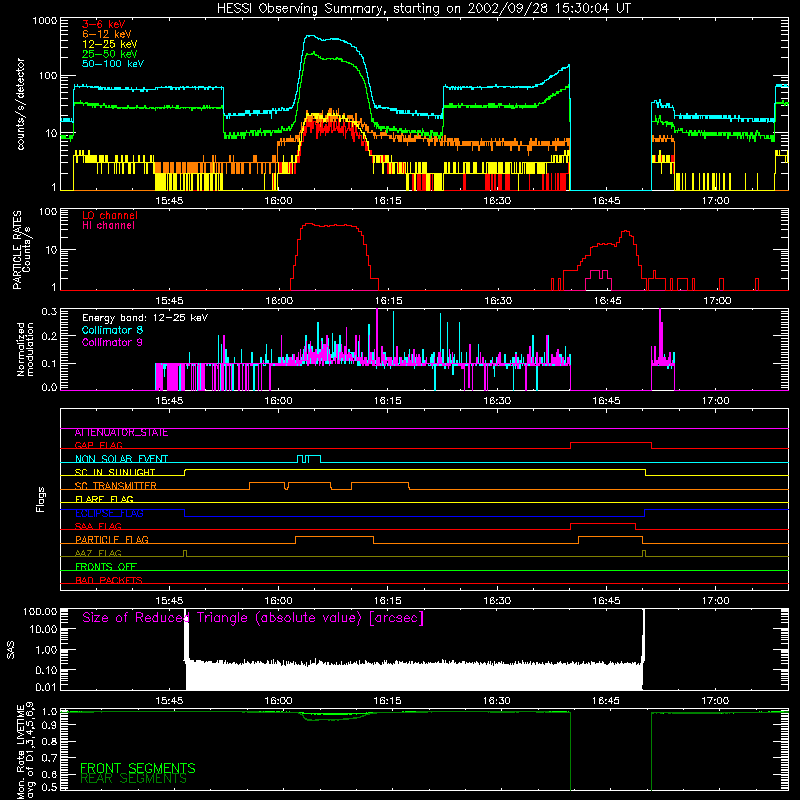Select the 25-50 keV legend label
This screenshot has width=800, height=800.
pos(109,54)
